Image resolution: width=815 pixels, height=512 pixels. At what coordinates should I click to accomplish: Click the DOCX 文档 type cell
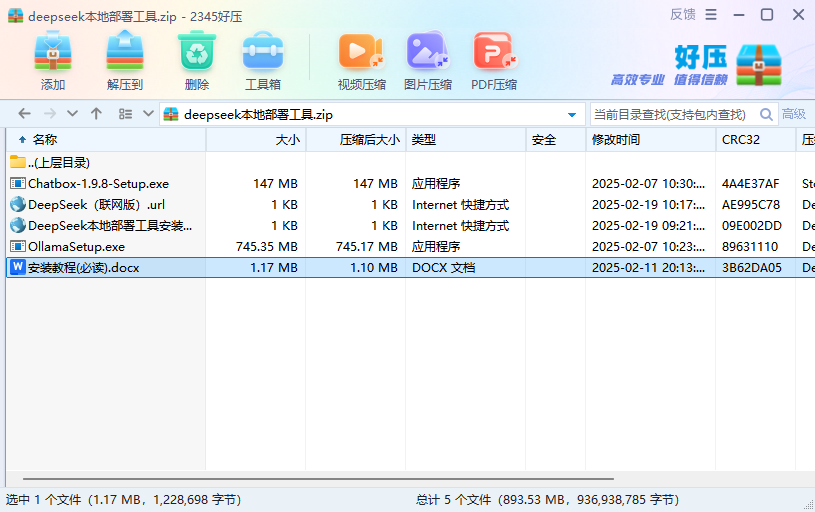click(443, 268)
